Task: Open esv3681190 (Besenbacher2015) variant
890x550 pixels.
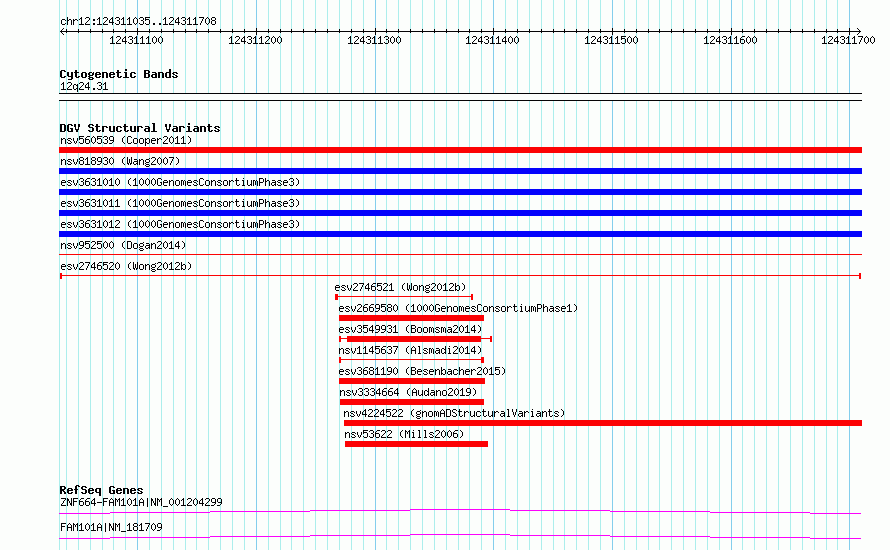Action: pyautogui.click(x=422, y=371)
